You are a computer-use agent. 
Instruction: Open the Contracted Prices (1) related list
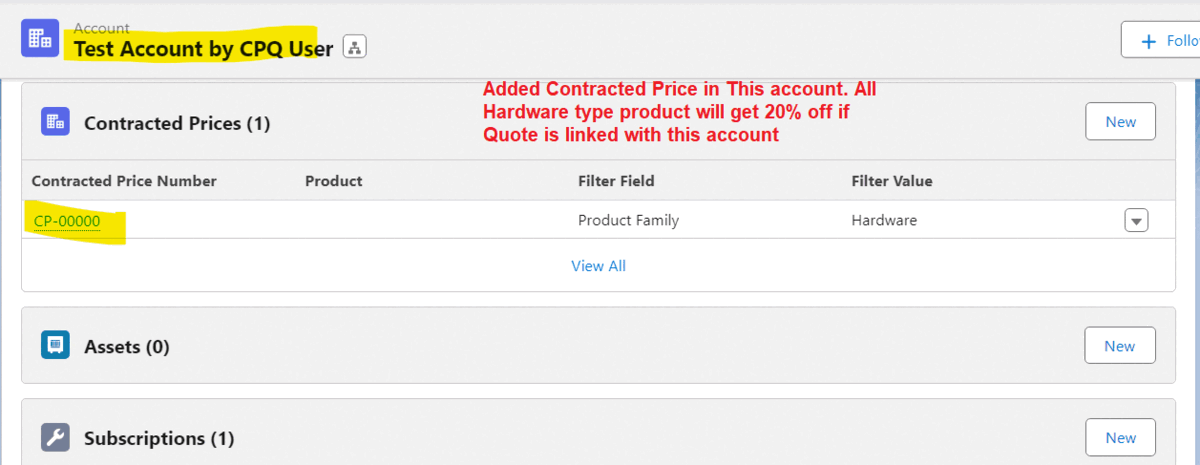177,124
